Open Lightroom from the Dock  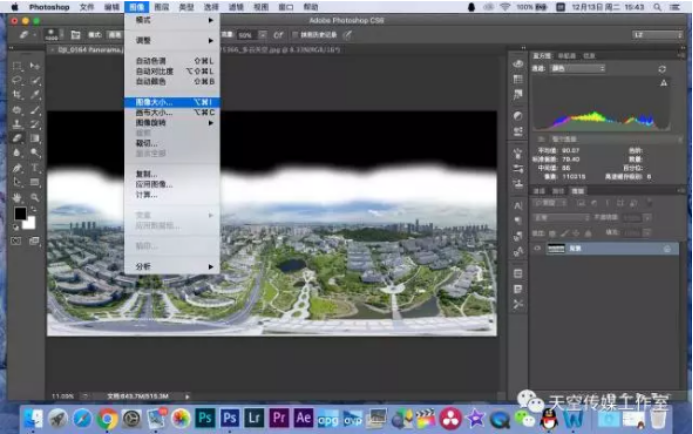pyautogui.click(x=254, y=417)
